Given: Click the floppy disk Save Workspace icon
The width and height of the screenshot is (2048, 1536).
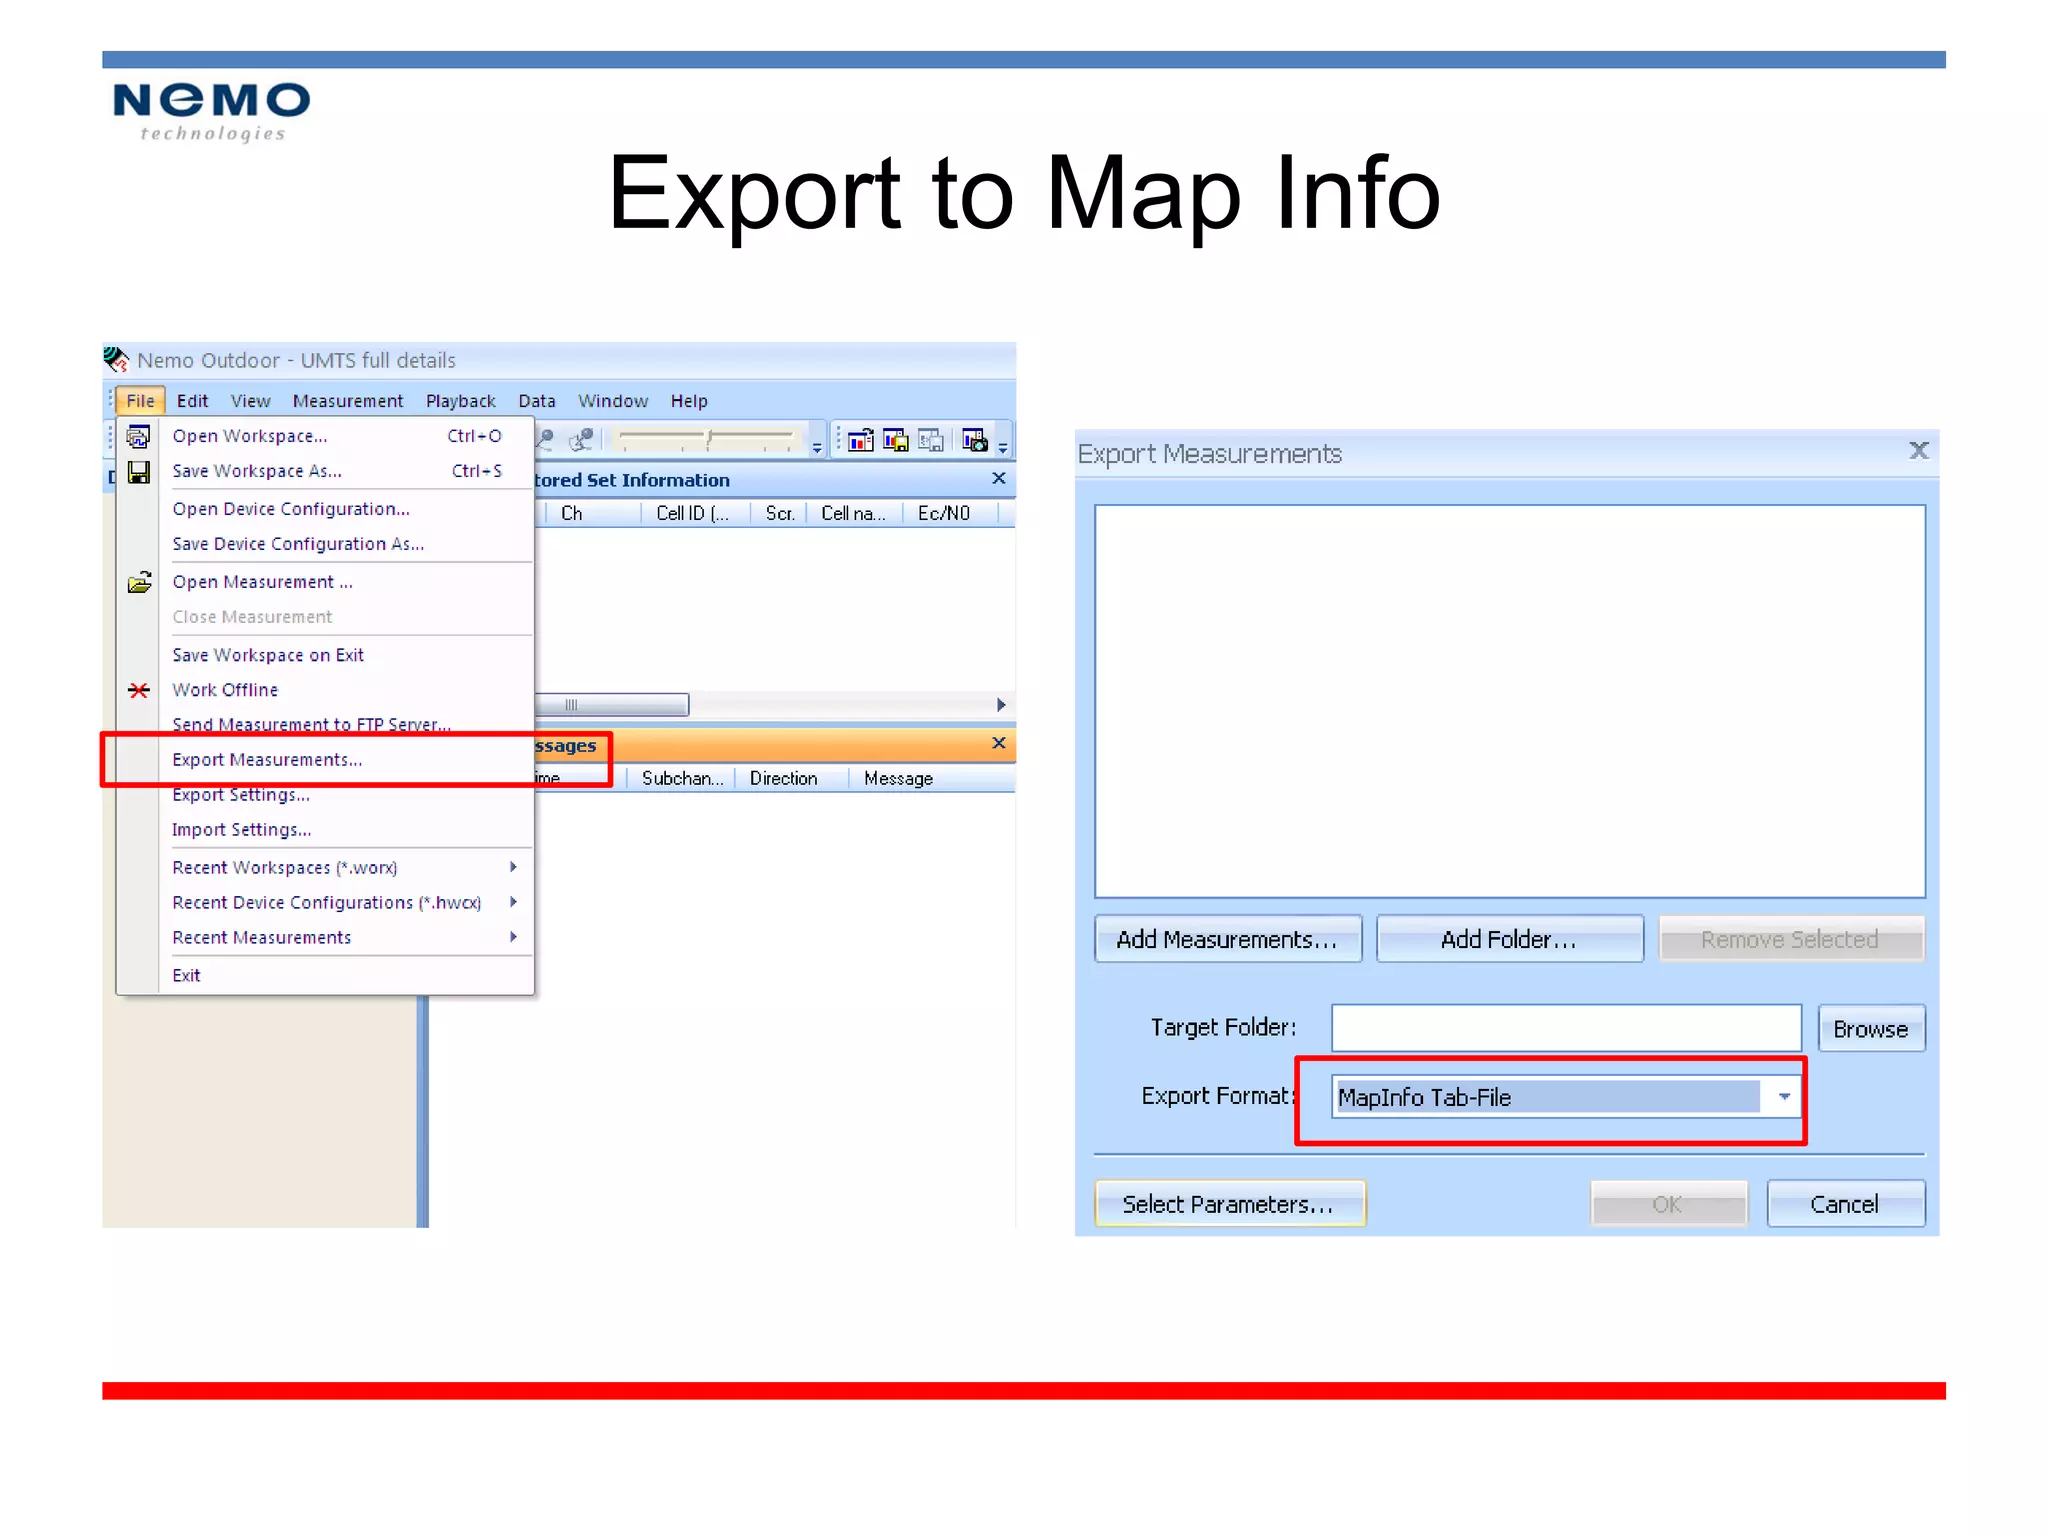Looking at the screenshot, I should [138, 471].
